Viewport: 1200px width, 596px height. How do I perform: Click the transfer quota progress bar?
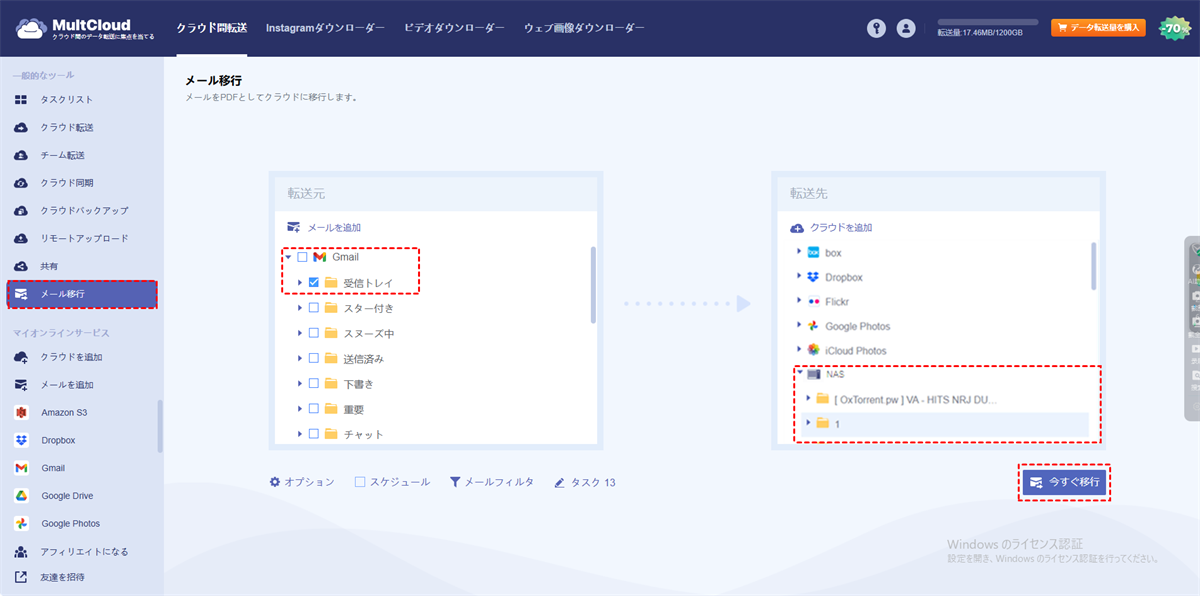tap(987, 22)
